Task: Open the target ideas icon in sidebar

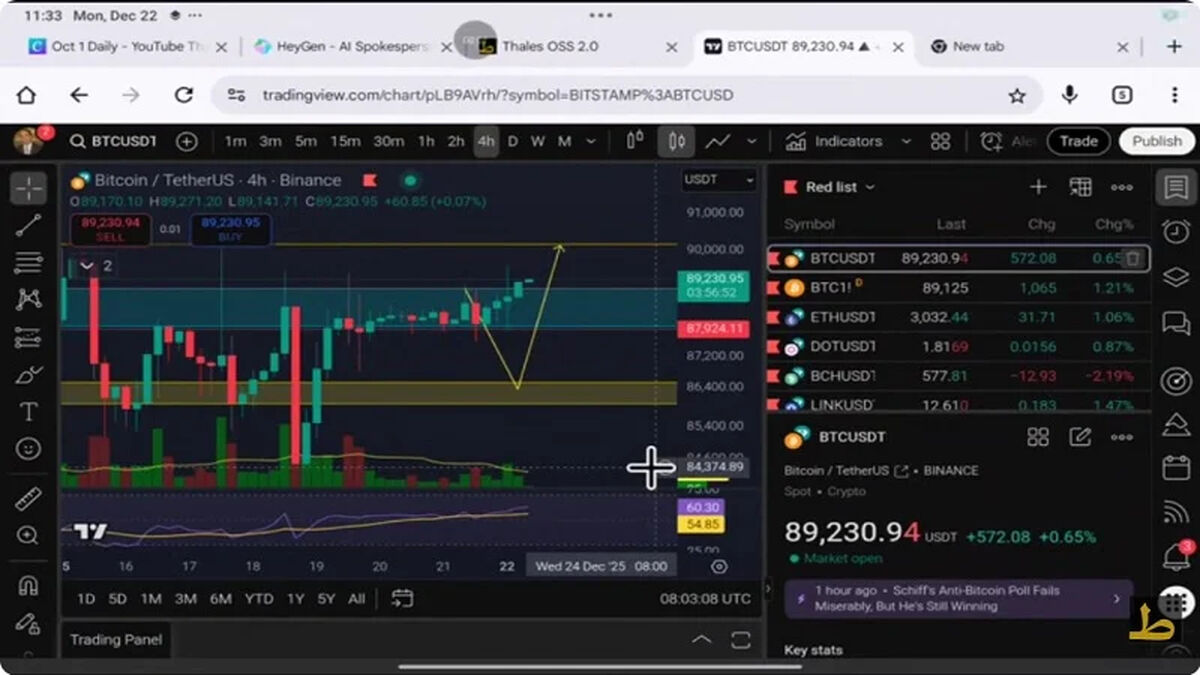Action: 1176,380
